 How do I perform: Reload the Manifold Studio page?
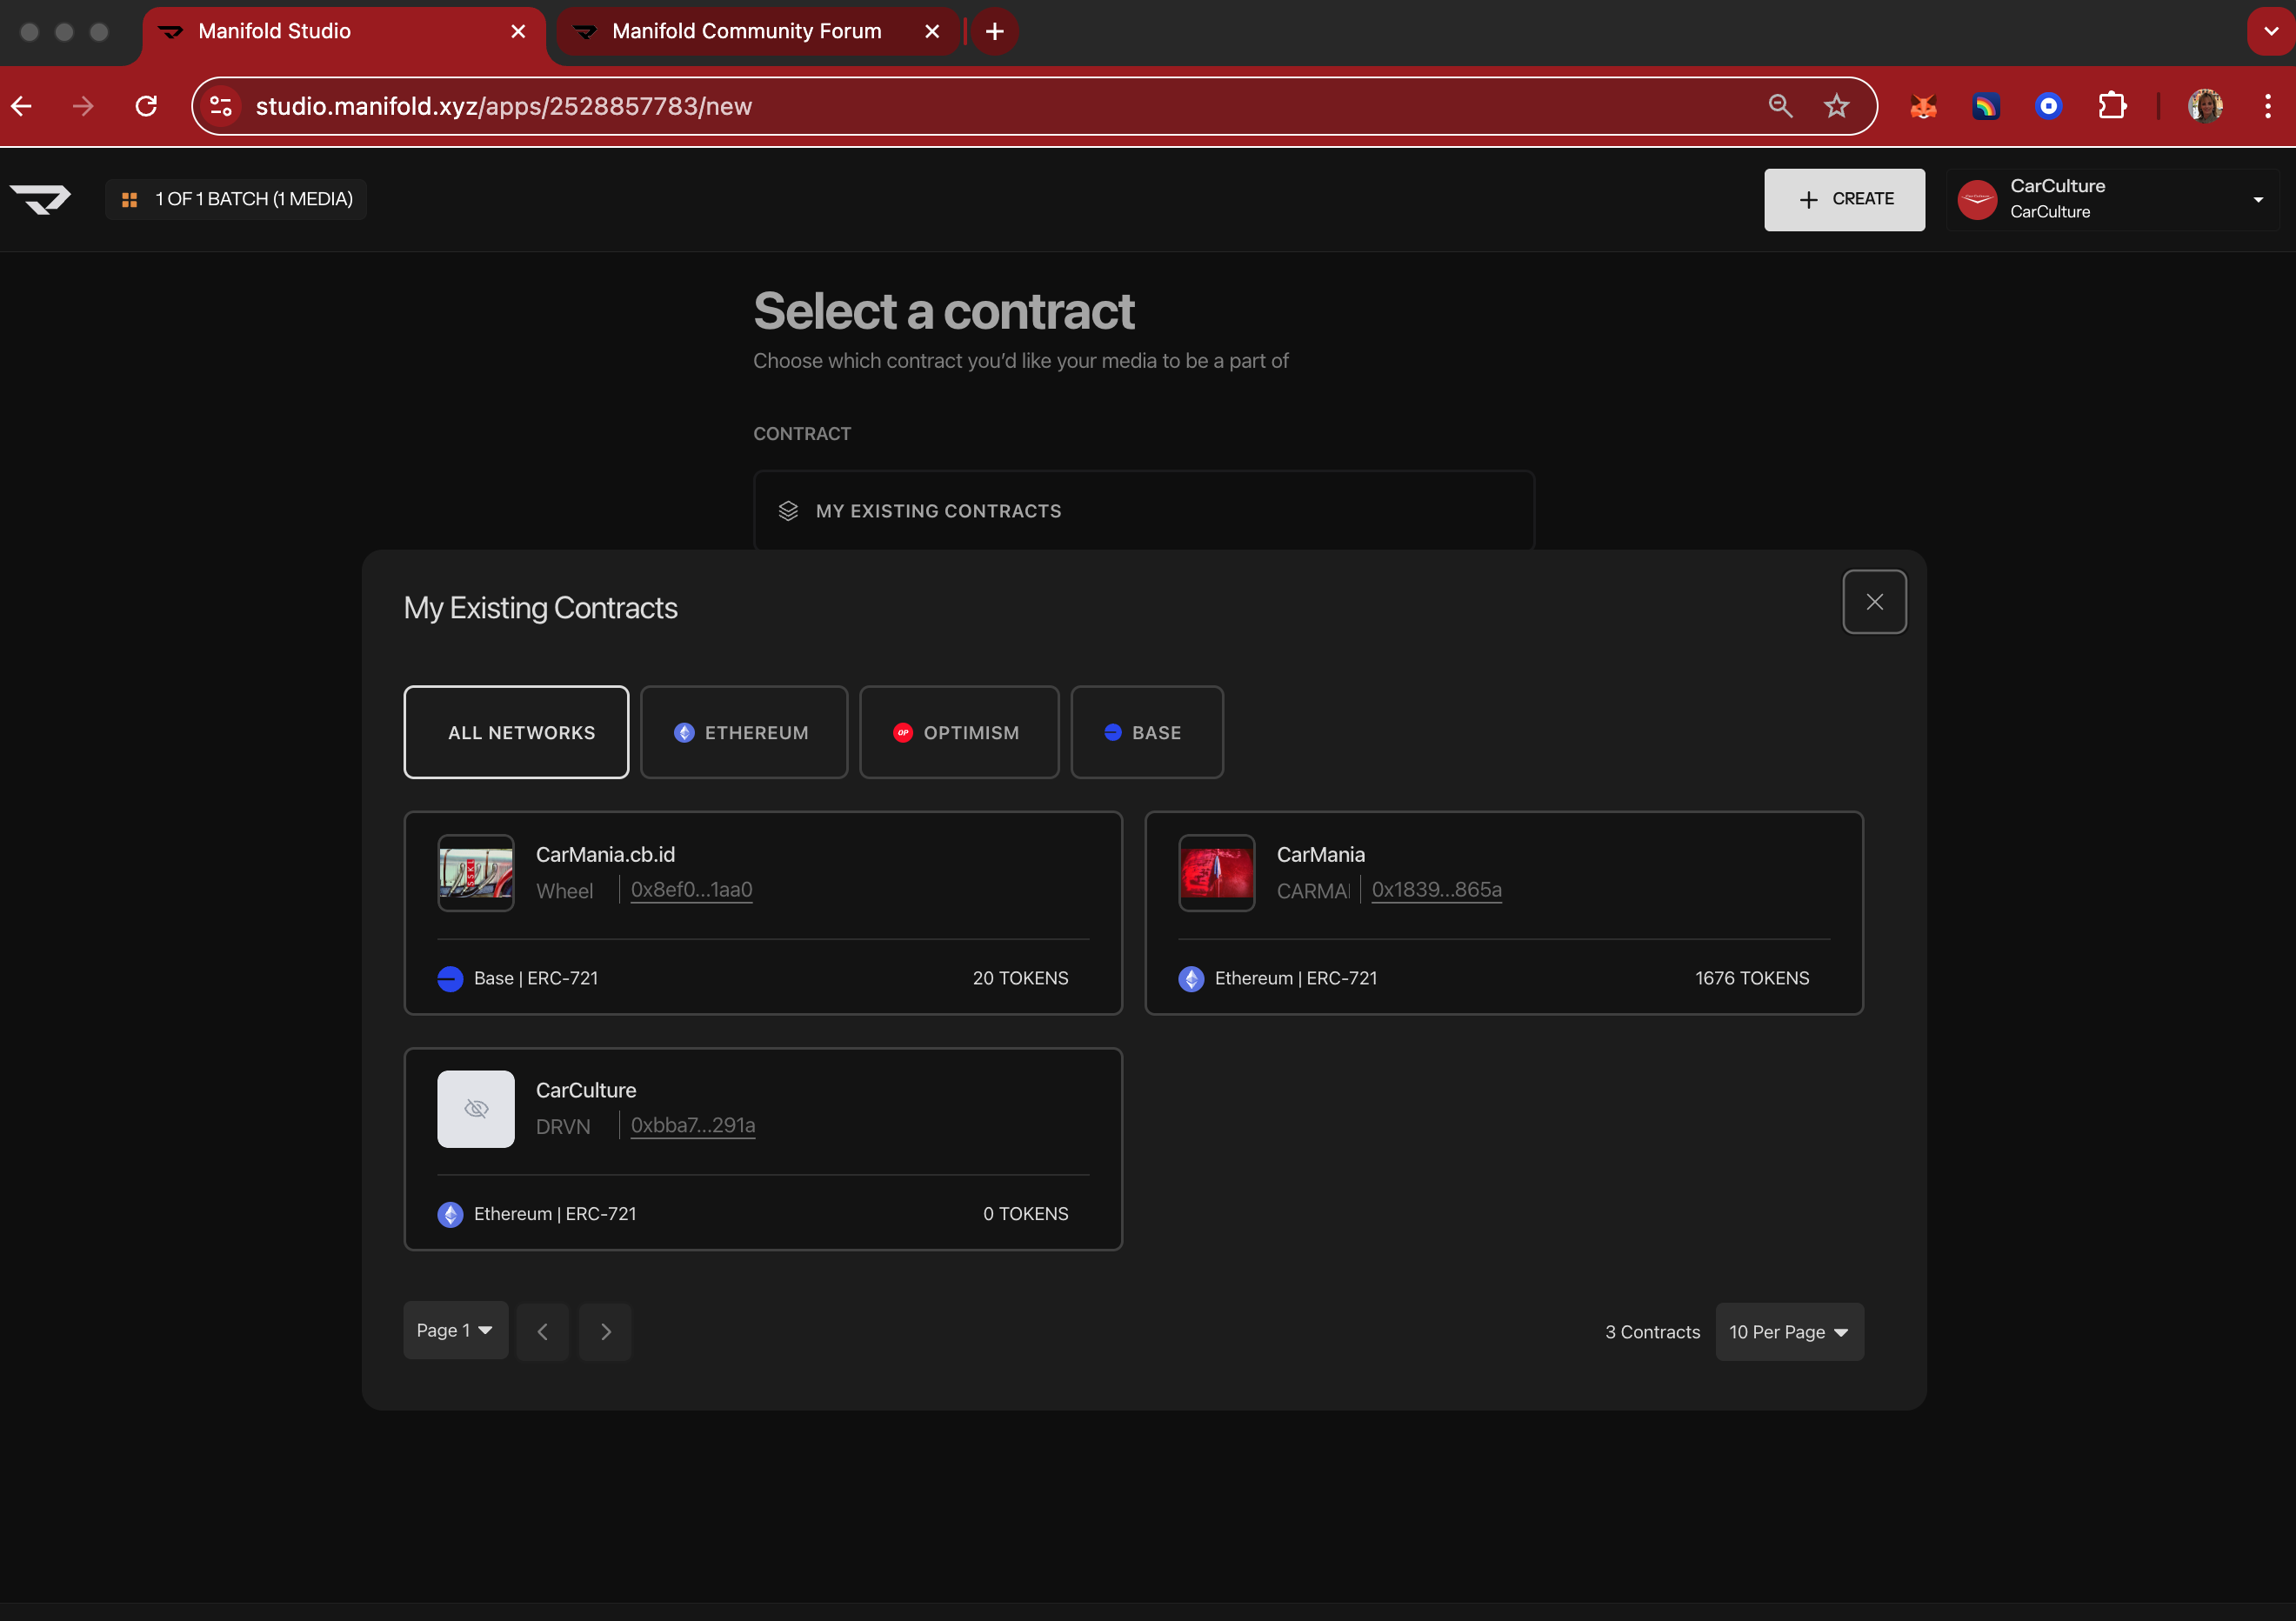[x=146, y=106]
